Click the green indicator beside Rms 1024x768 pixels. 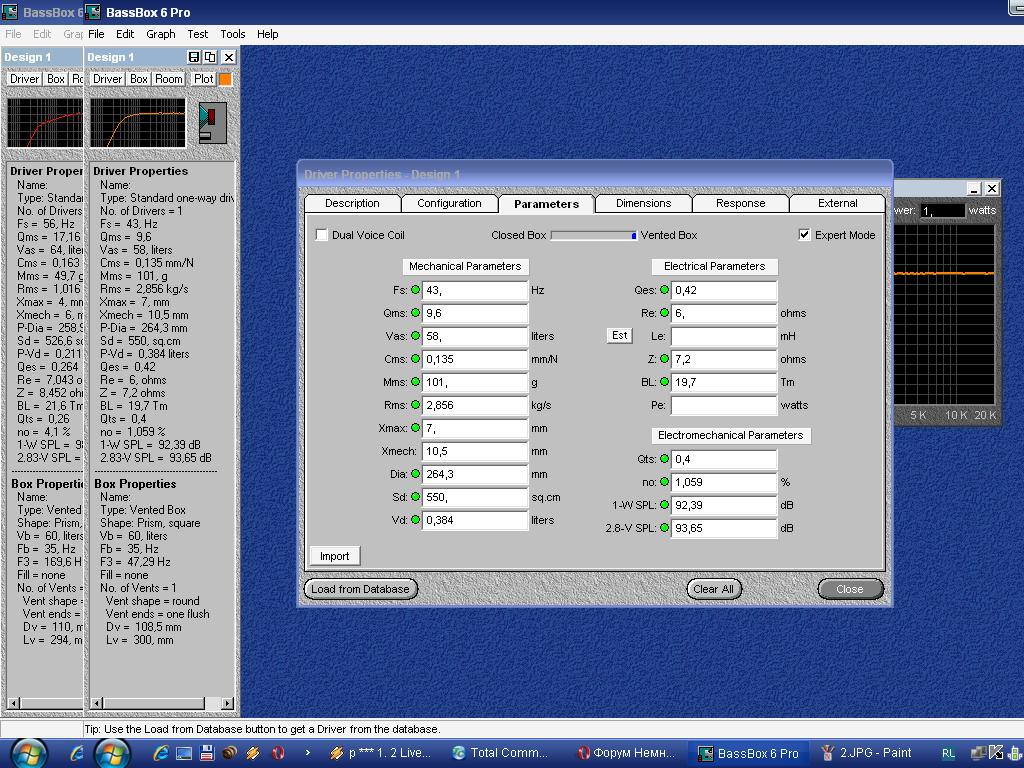(415, 405)
